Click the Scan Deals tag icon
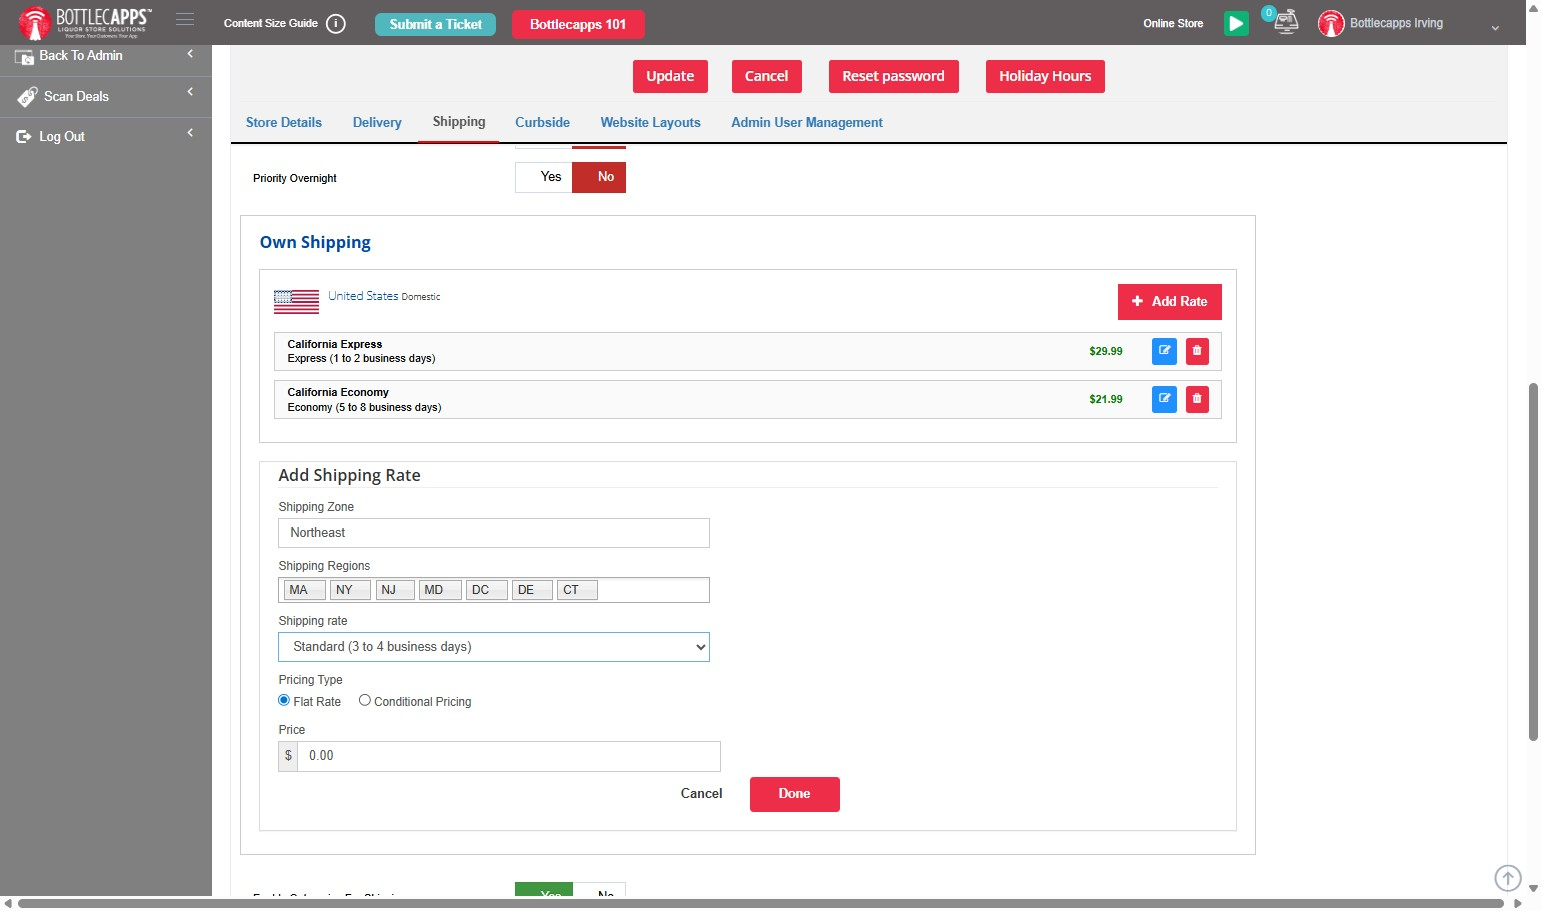This screenshot has width=1541, height=911. point(27,97)
